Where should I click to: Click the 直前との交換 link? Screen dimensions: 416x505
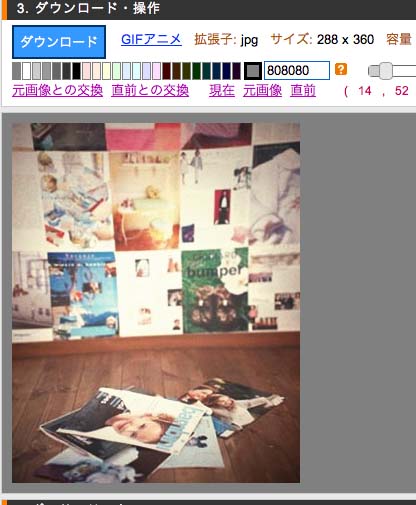[x=150, y=91]
